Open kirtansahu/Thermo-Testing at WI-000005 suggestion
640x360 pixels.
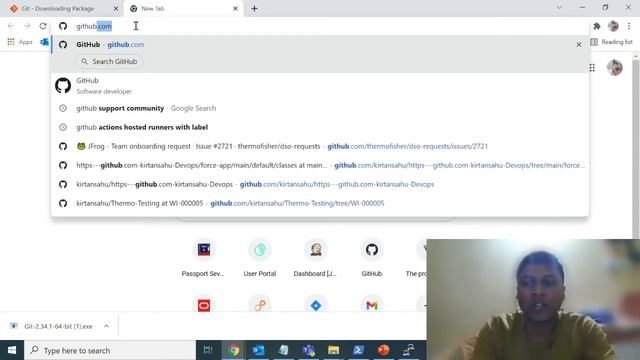coord(320,203)
